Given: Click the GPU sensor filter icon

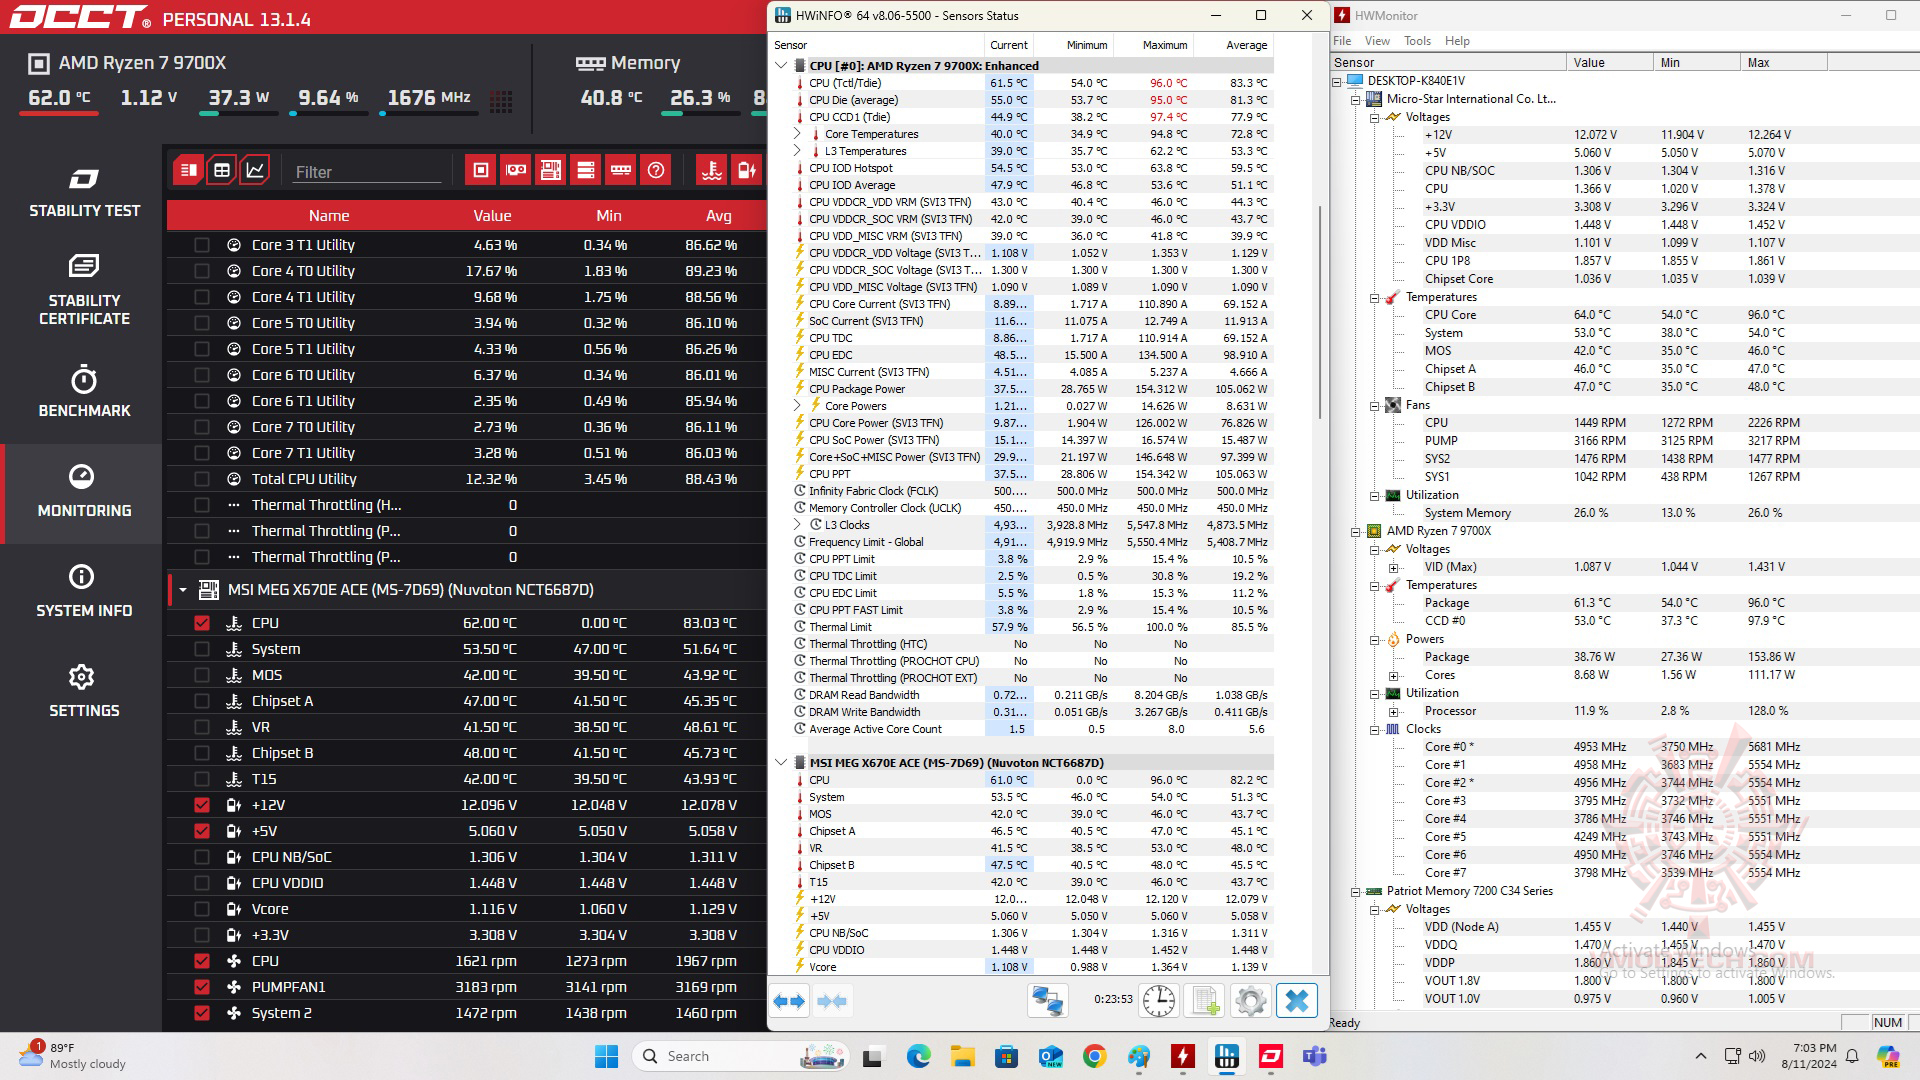Looking at the screenshot, I should 516,170.
